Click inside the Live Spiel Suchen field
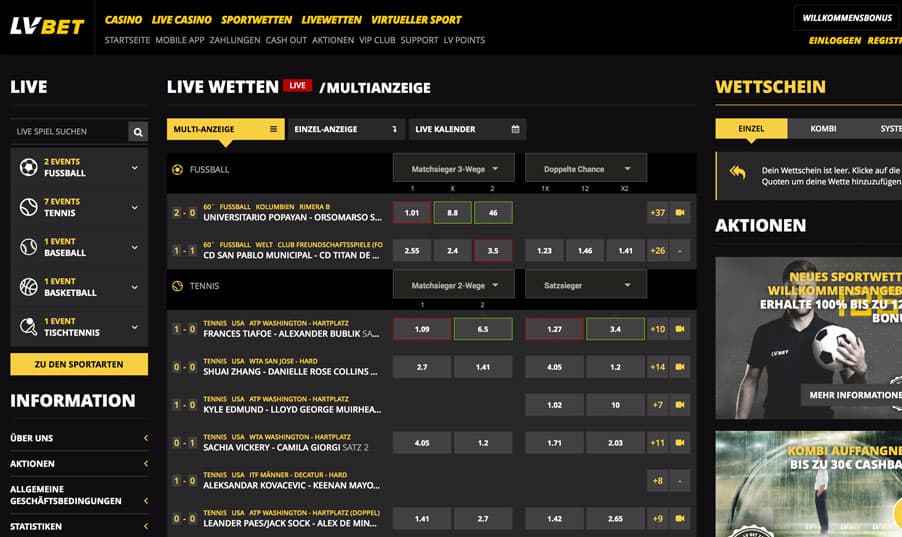 tap(69, 132)
